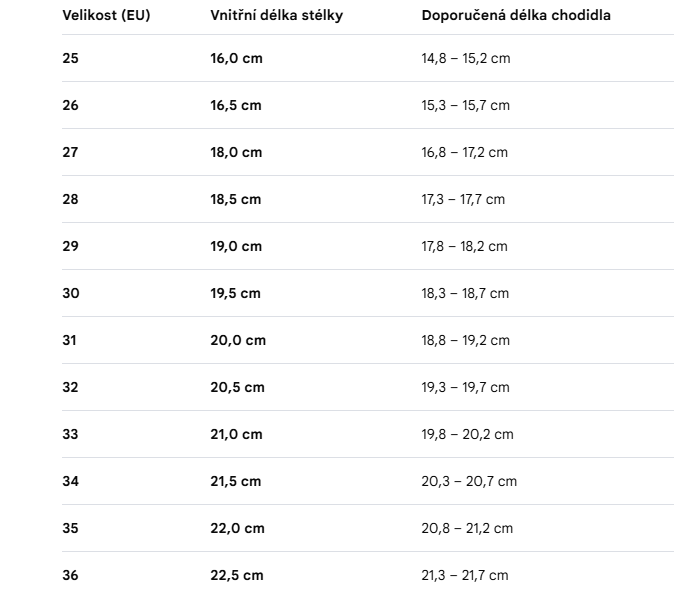Click the 18,3 – 18,7 cm foot length

465,293
